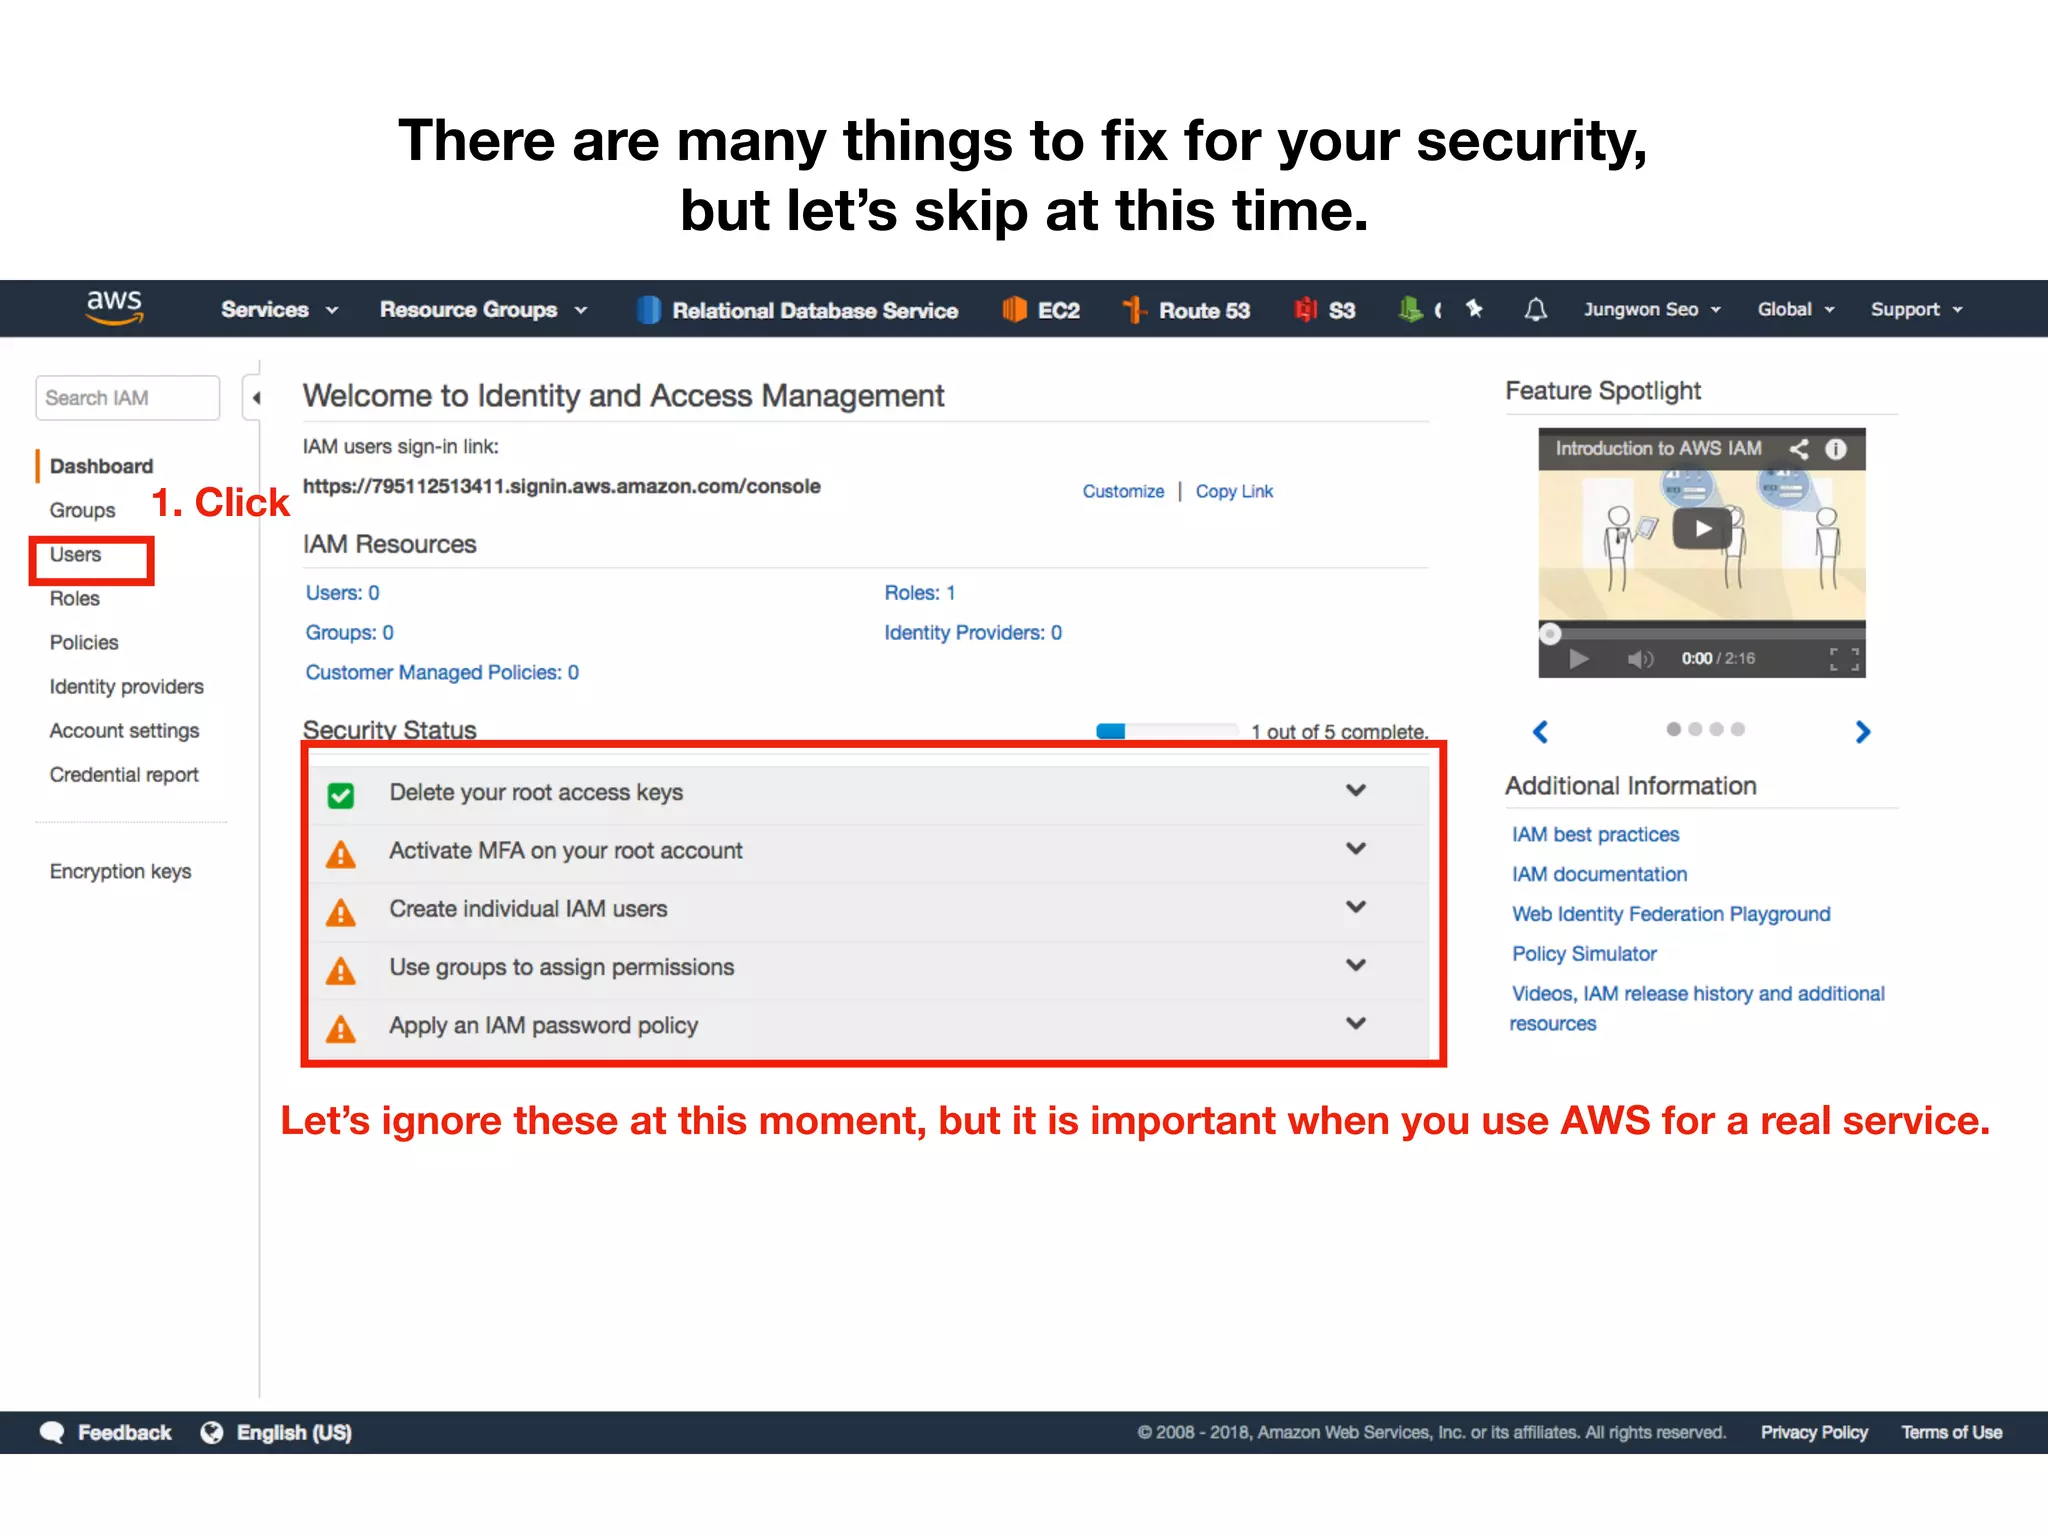Select Dashboard in the IAM sidebar
Viewport: 2048px width, 1536px height.
(101, 466)
